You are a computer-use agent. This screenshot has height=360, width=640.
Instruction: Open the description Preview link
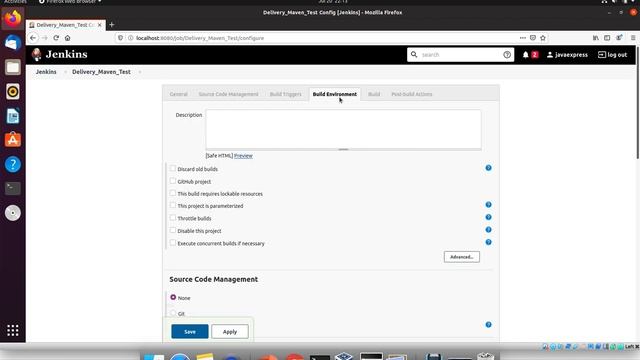pyautogui.click(x=243, y=156)
